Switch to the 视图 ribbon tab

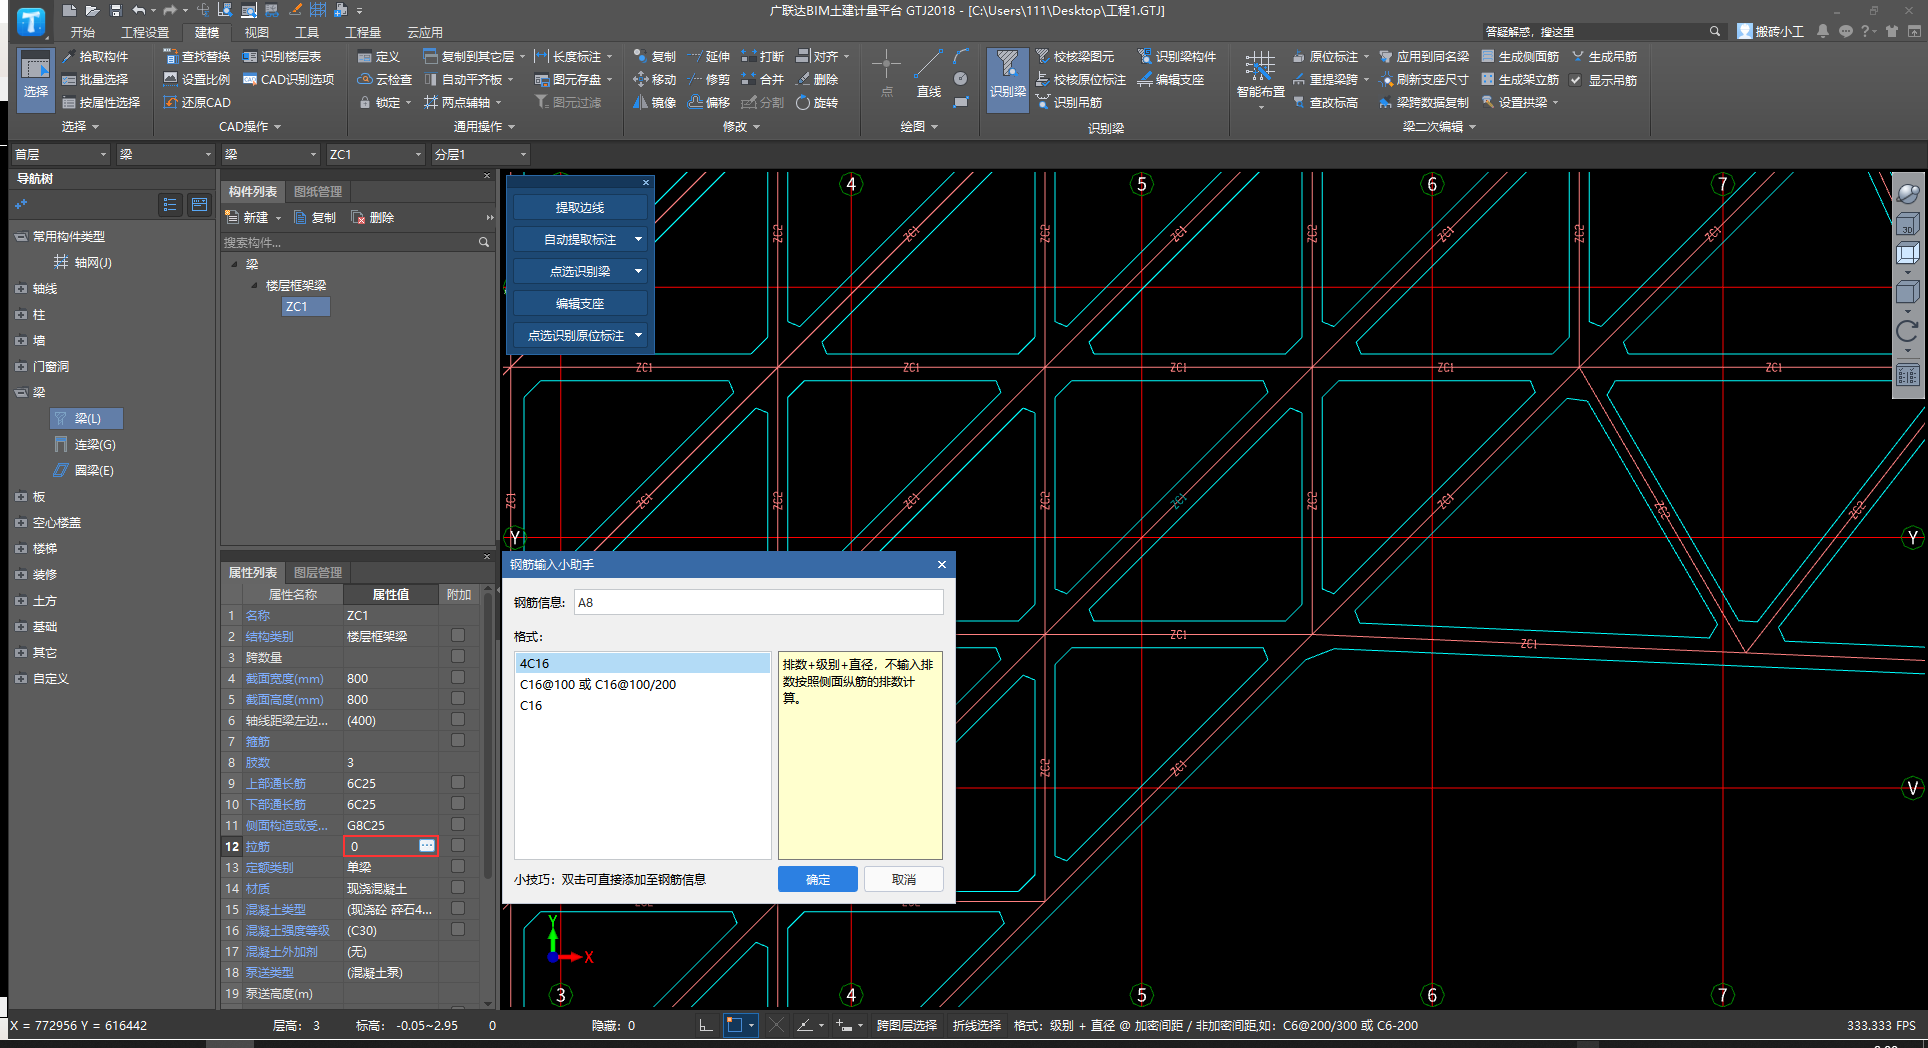pyautogui.click(x=257, y=32)
